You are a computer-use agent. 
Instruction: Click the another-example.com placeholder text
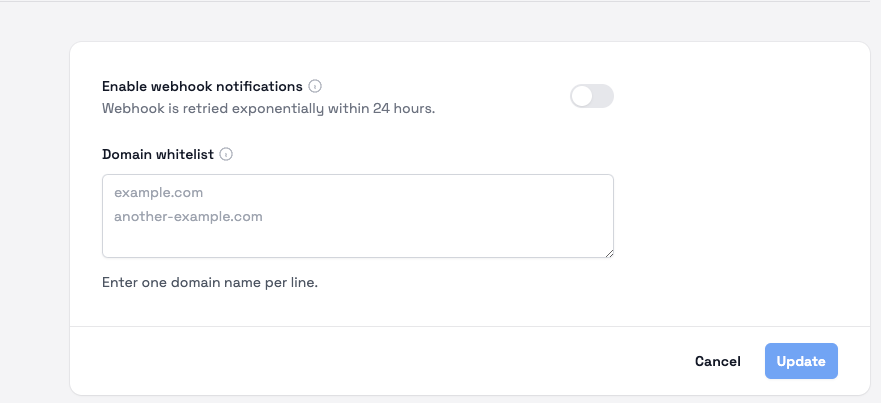click(x=188, y=216)
